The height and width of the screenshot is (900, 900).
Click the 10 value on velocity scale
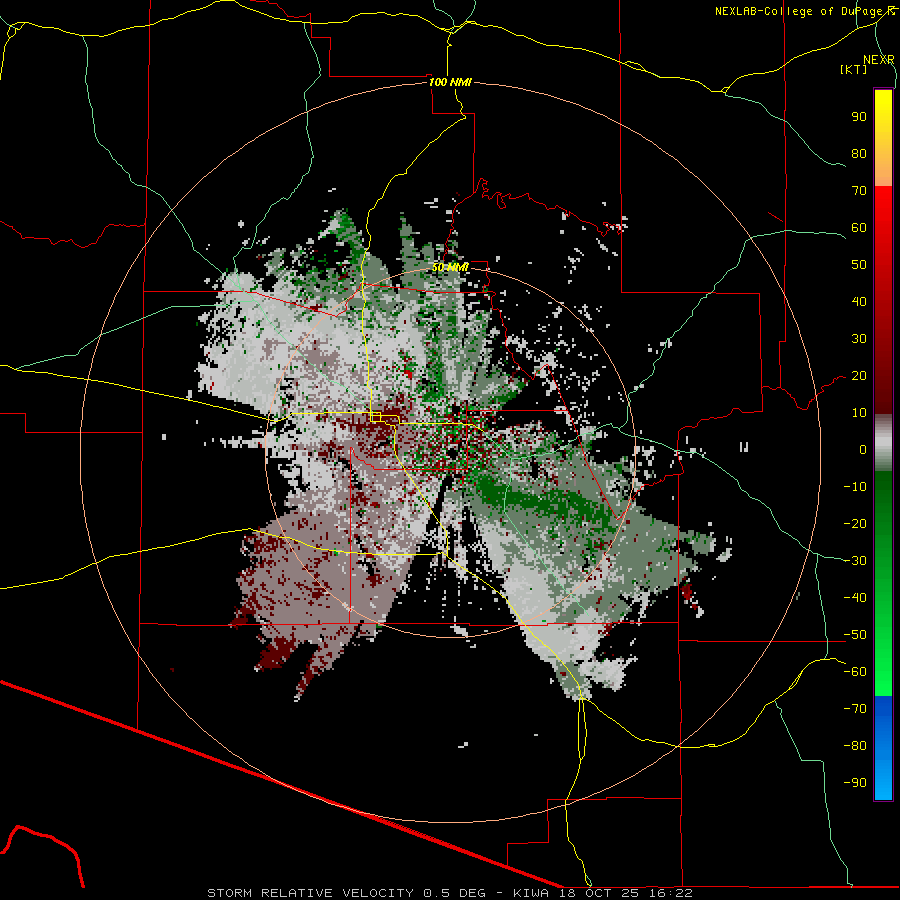[859, 413]
